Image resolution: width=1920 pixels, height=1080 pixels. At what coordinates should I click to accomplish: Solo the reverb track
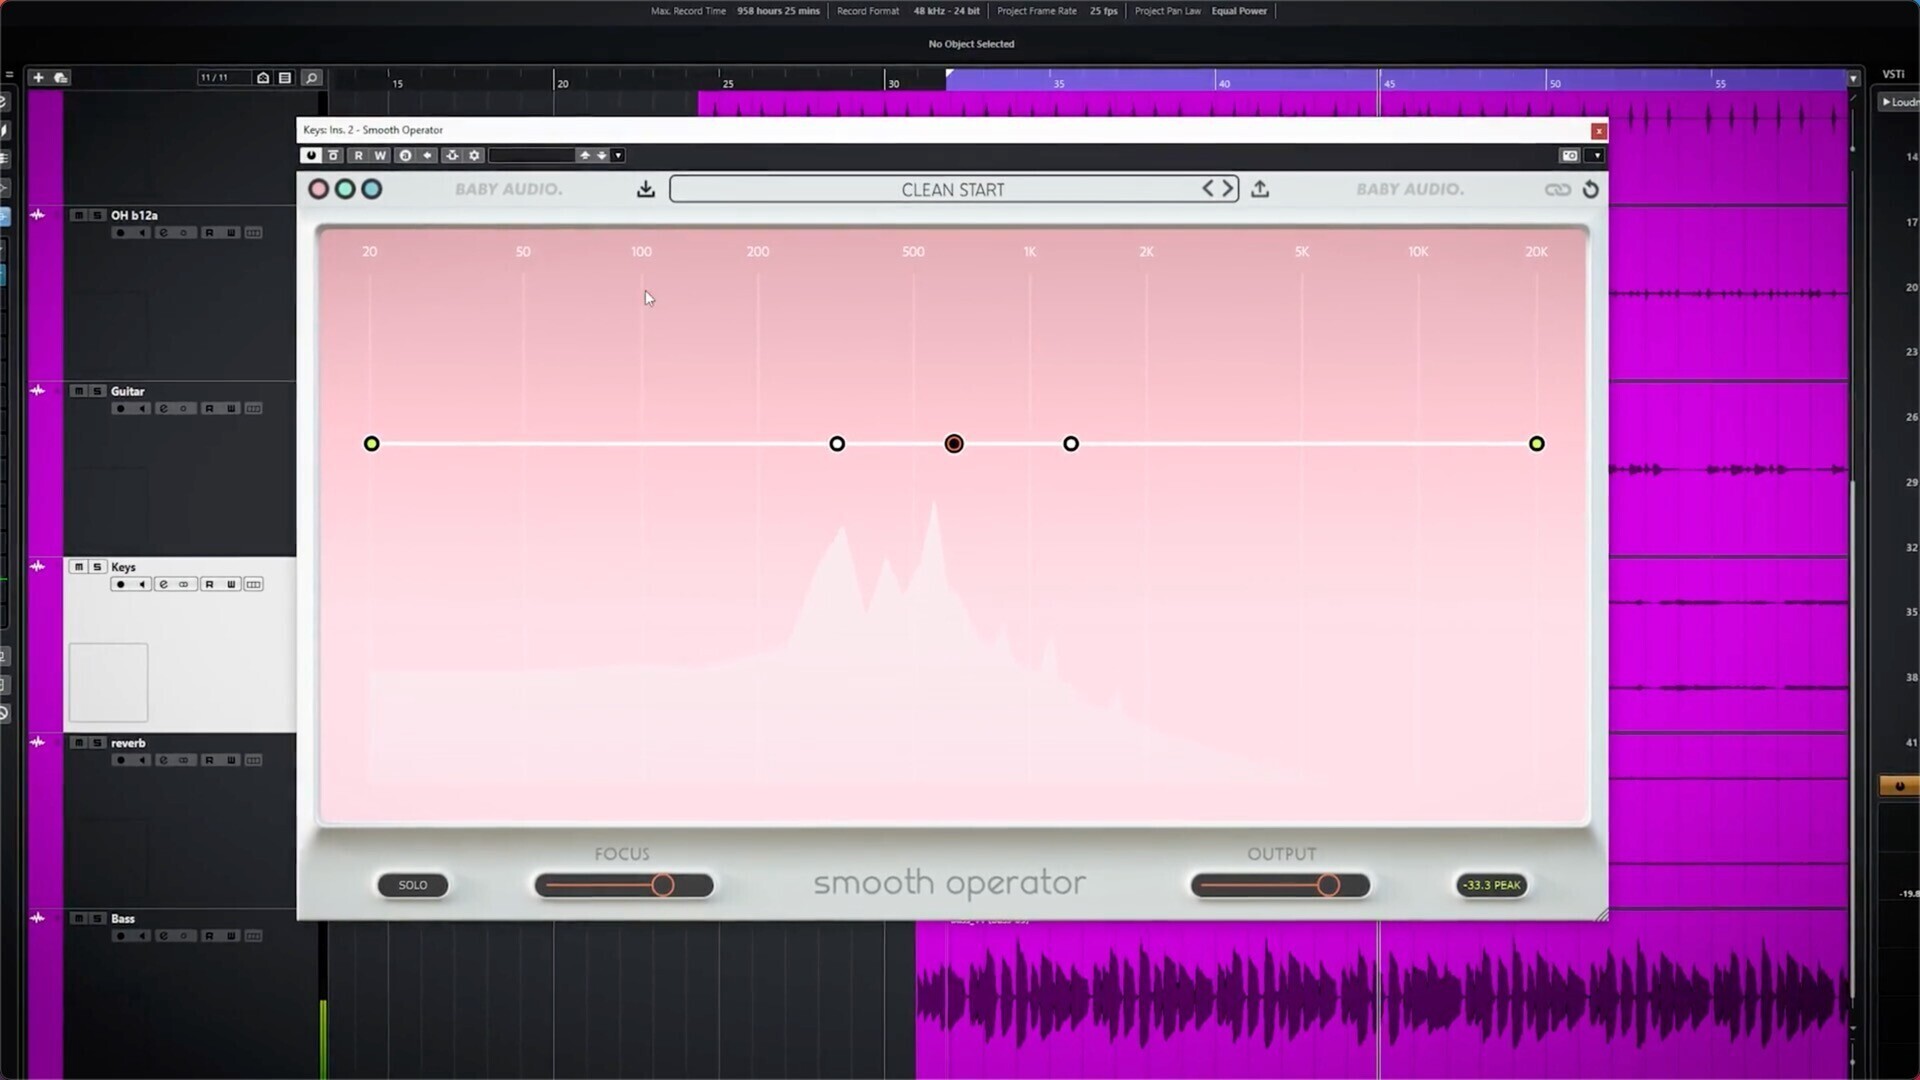pyautogui.click(x=97, y=743)
